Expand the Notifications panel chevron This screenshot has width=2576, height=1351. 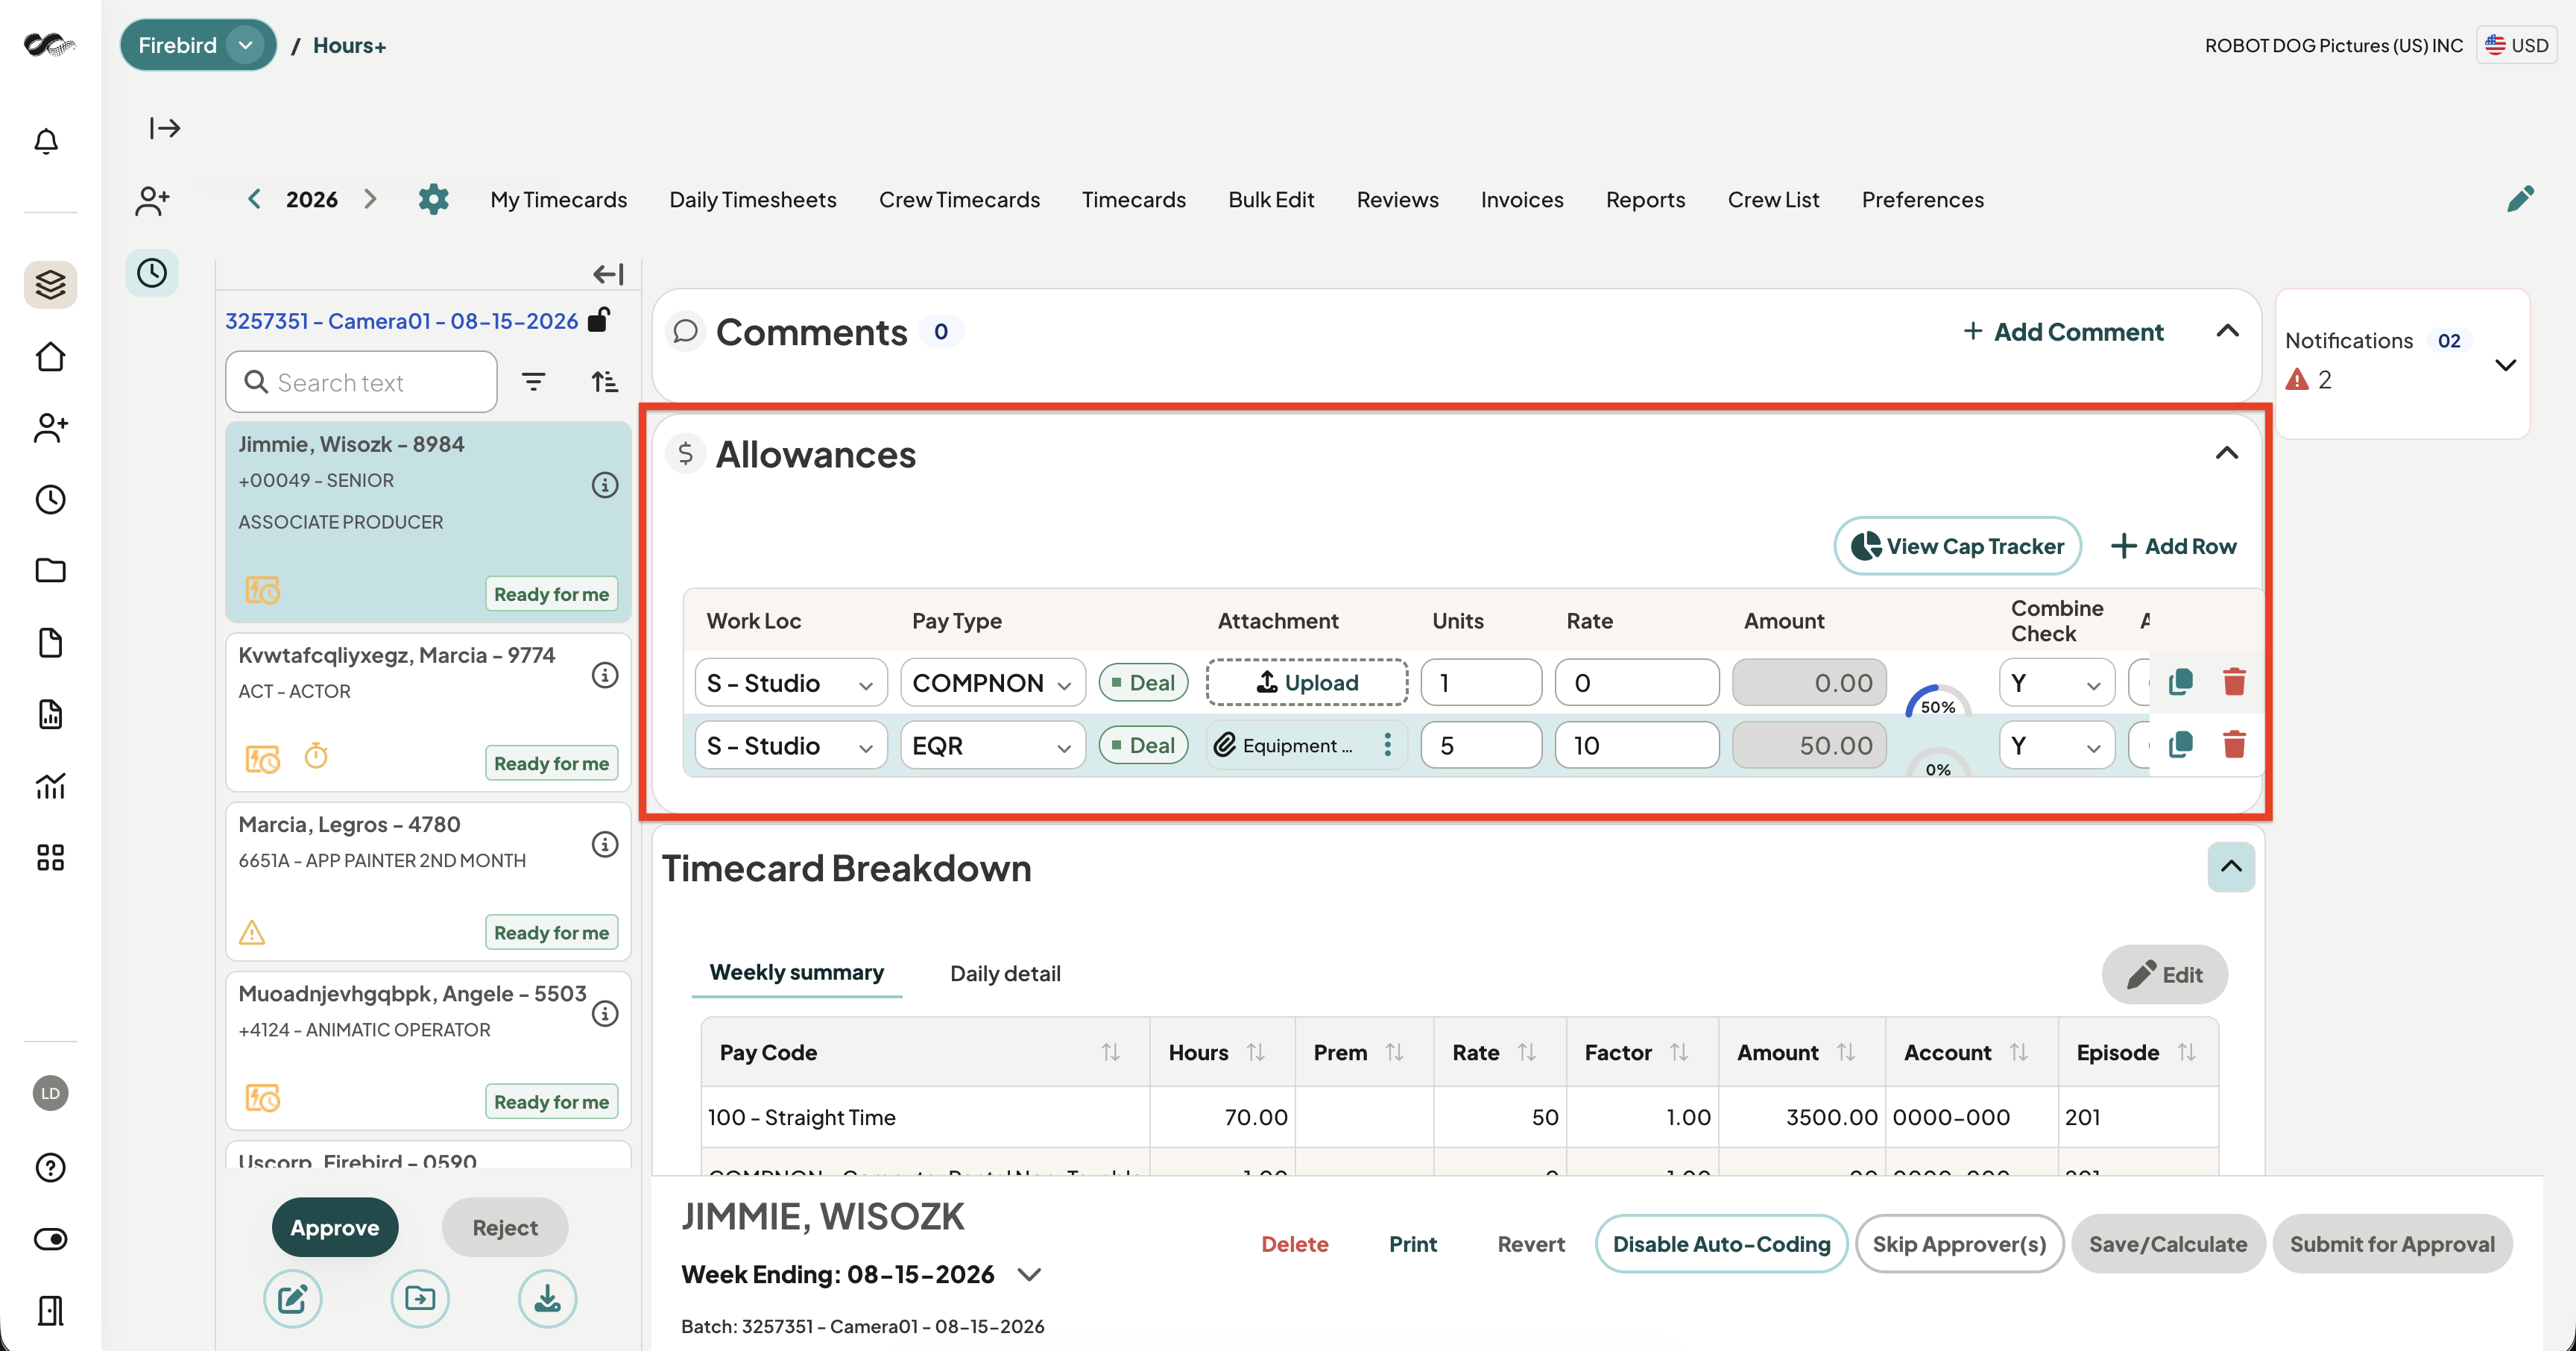click(2505, 365)
